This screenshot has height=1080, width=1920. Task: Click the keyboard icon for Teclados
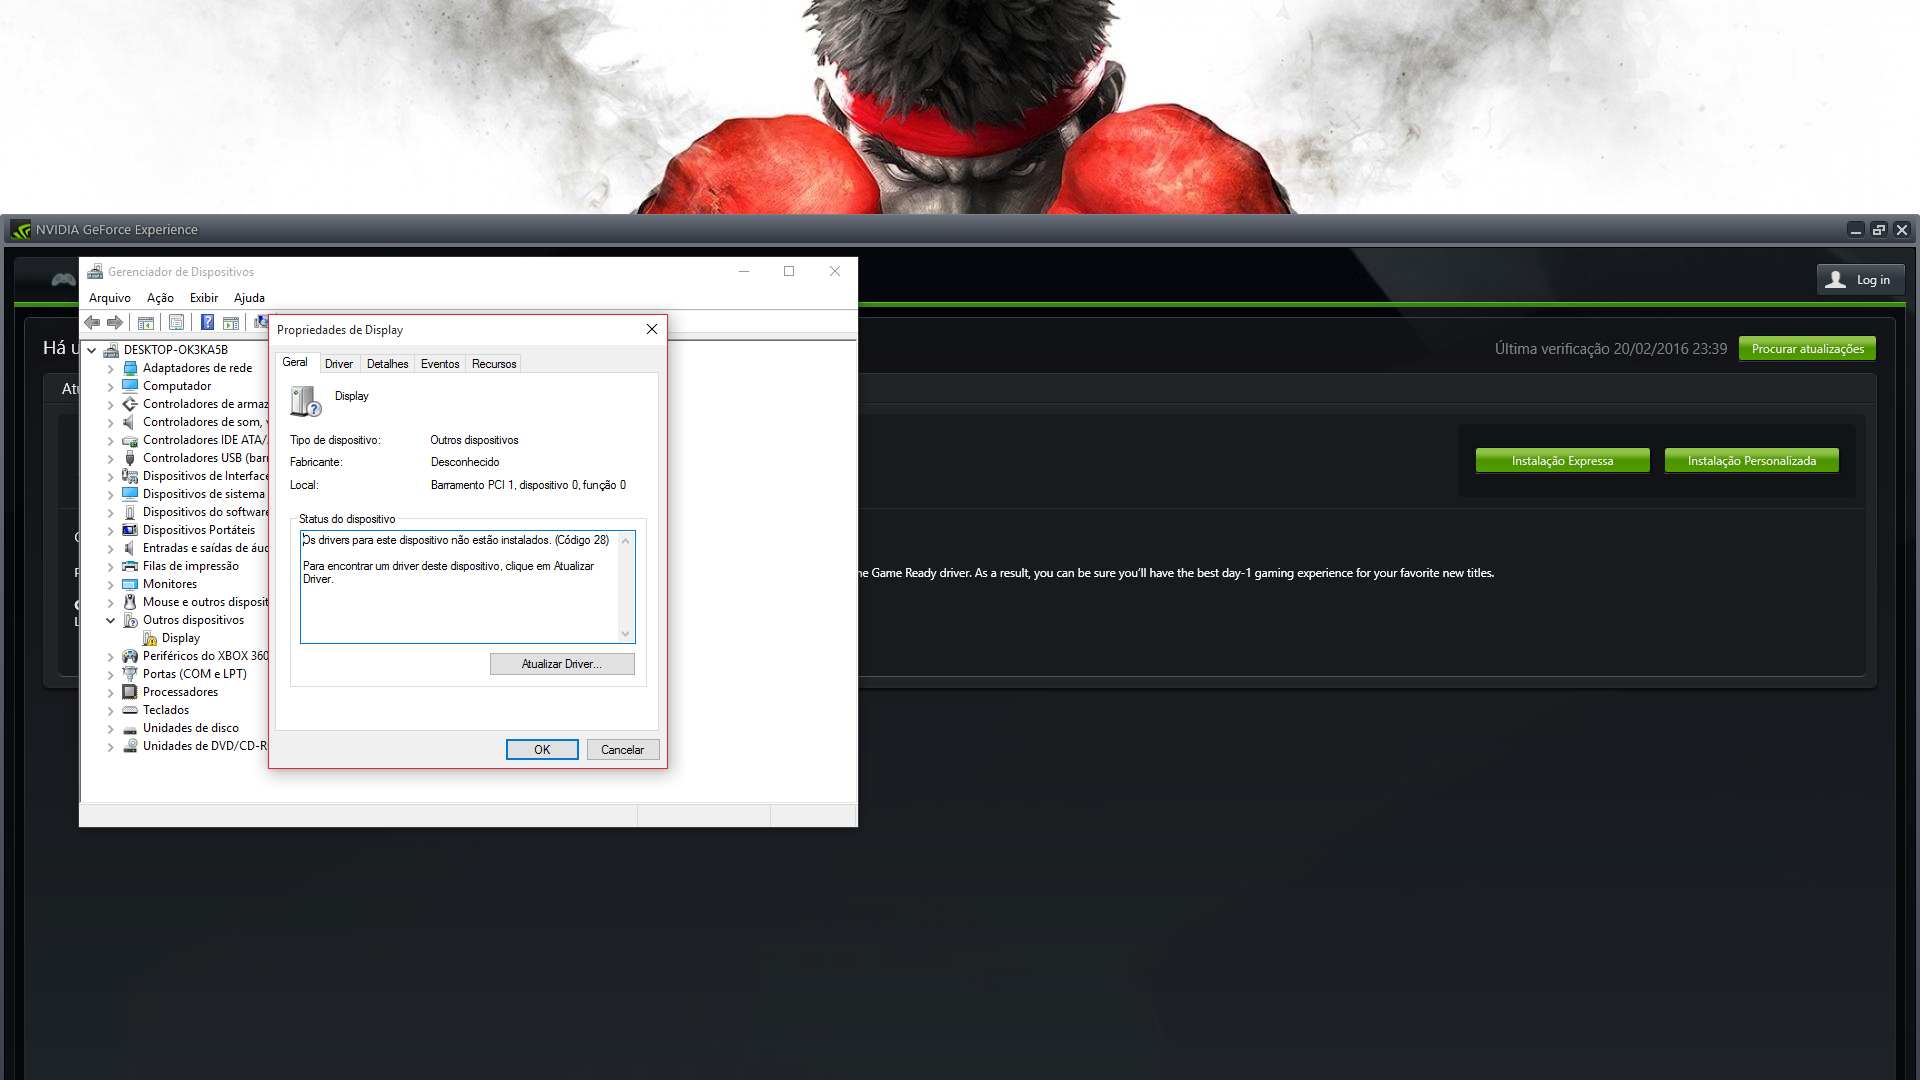point(130,710)
